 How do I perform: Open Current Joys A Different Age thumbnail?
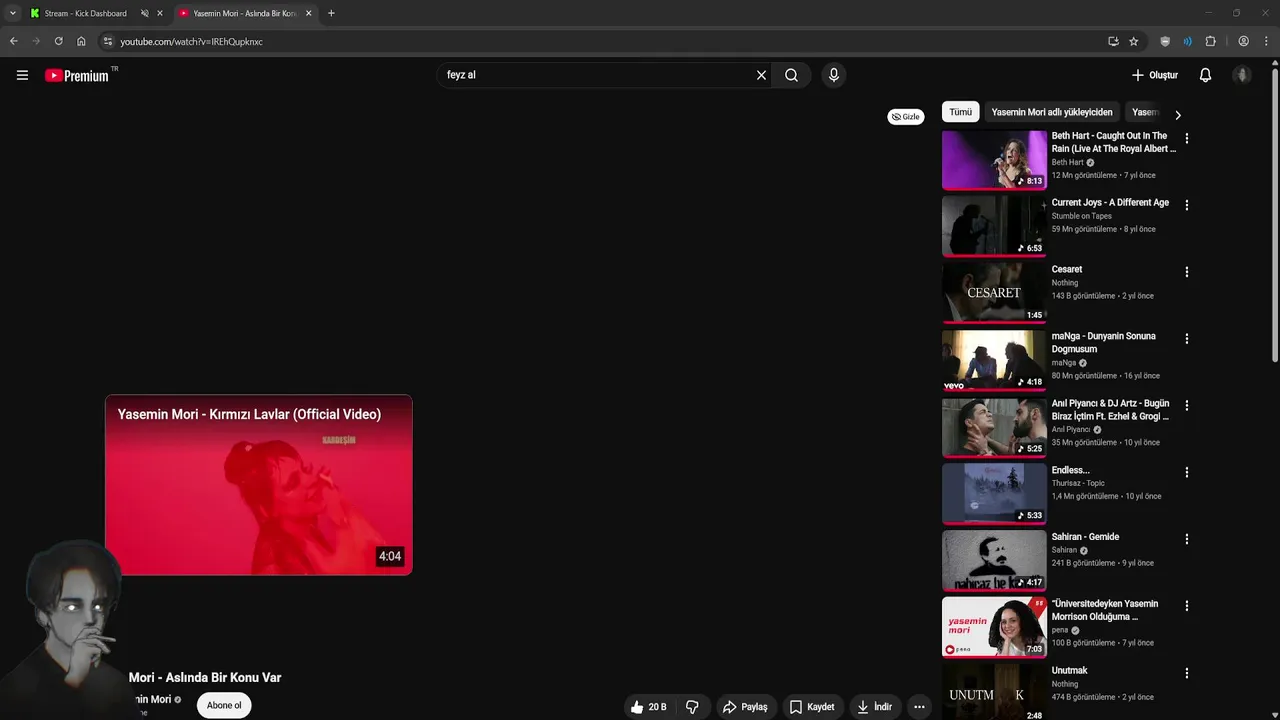(994, 227)
